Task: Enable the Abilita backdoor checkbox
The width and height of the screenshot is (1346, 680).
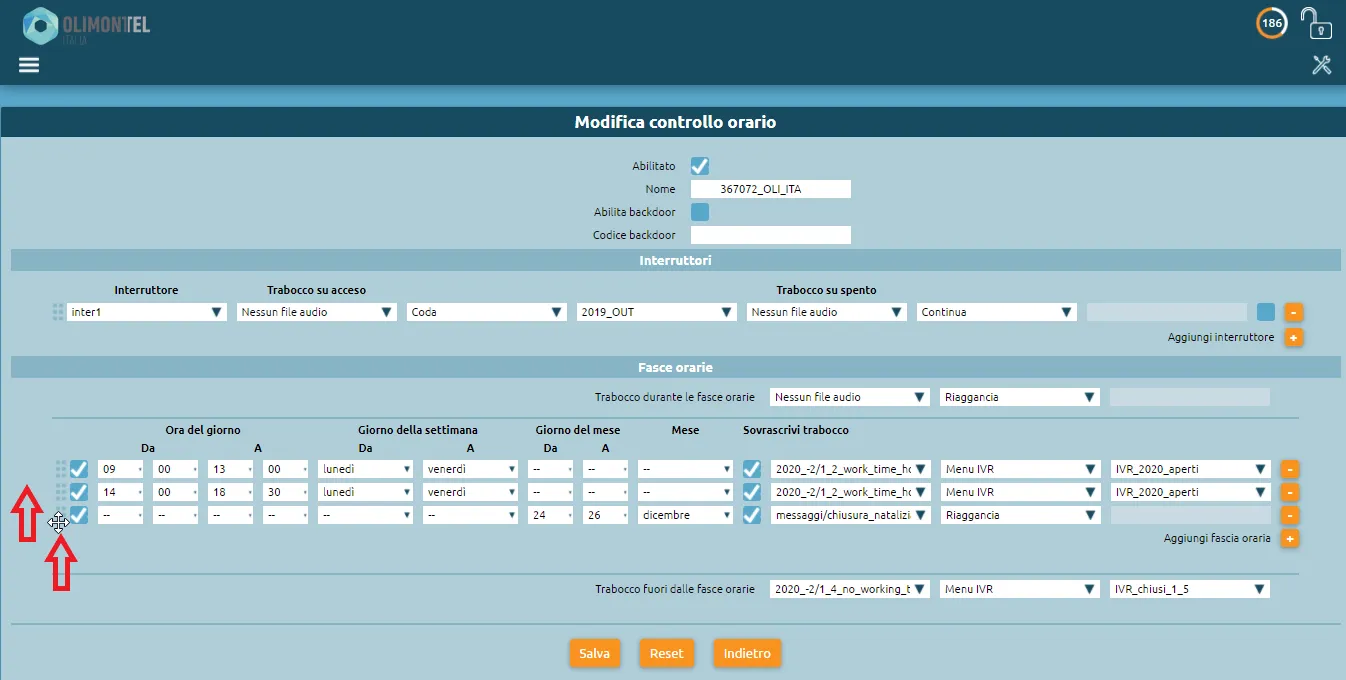Action: point(700,212)
